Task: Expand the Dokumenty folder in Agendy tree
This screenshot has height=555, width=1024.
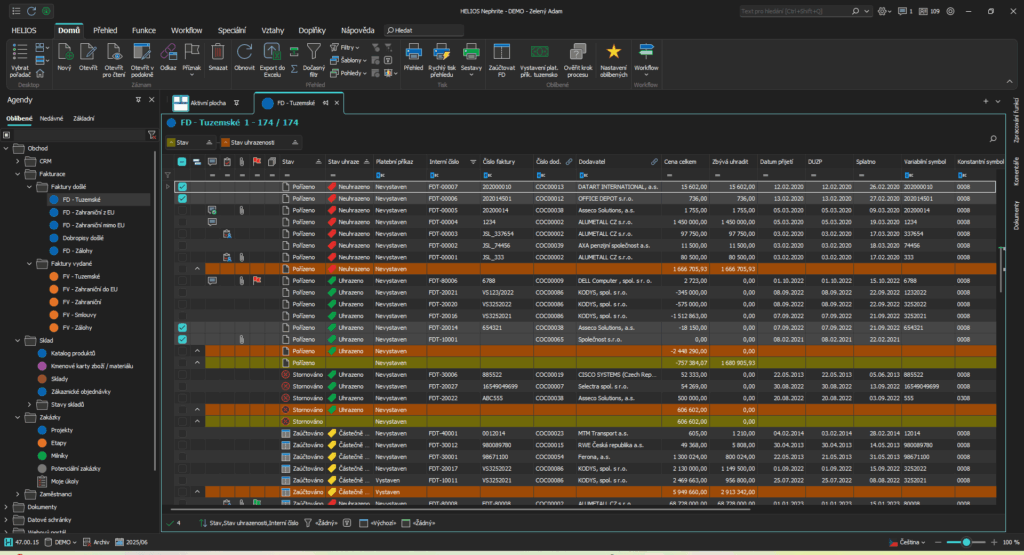Action: coord(7,507)
